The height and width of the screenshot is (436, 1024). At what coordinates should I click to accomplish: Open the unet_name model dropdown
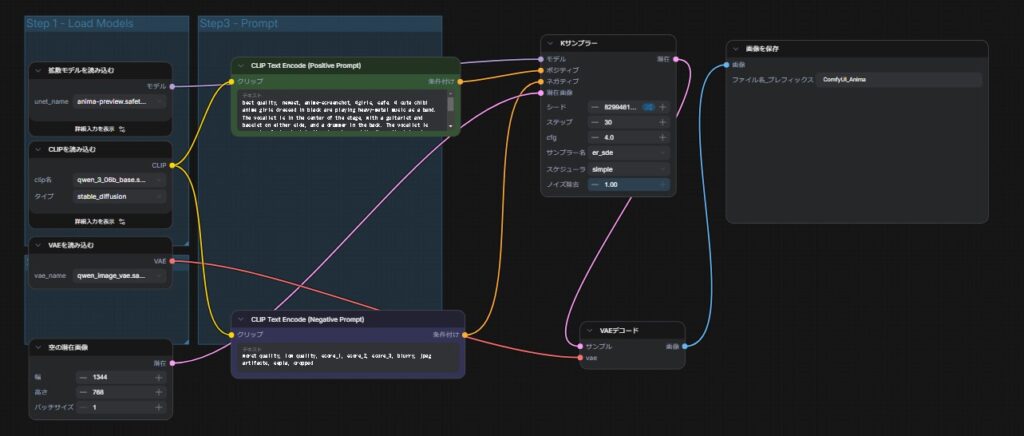tap(122, 102)
